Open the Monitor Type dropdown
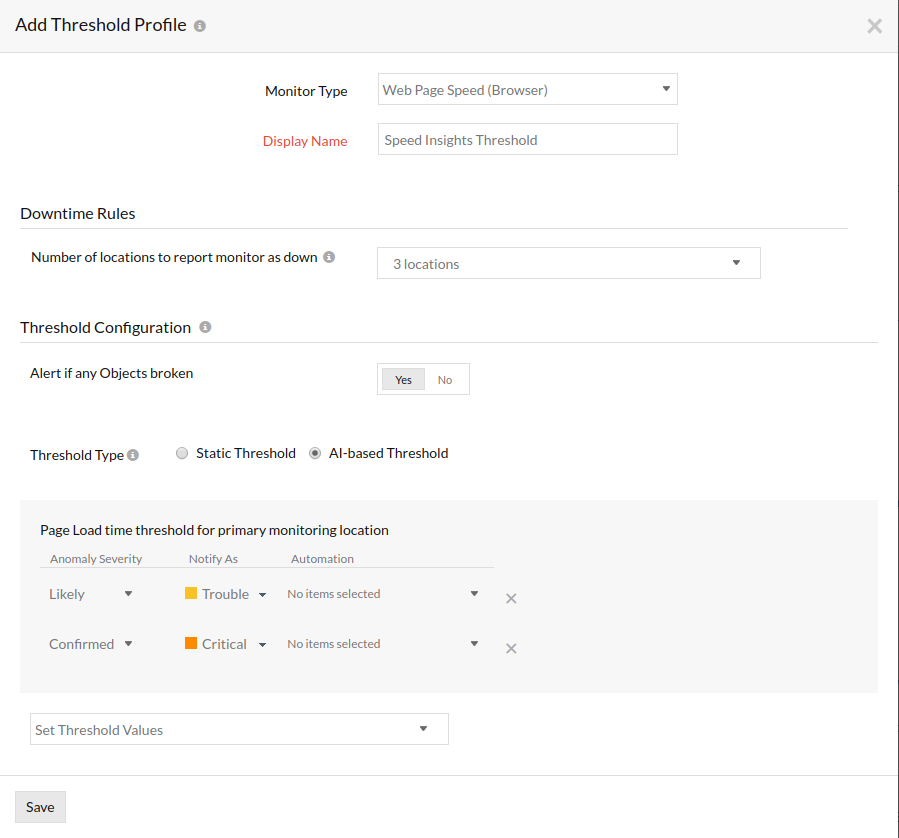The width and height of the screenshot is (899, 838). coord(527,89)
